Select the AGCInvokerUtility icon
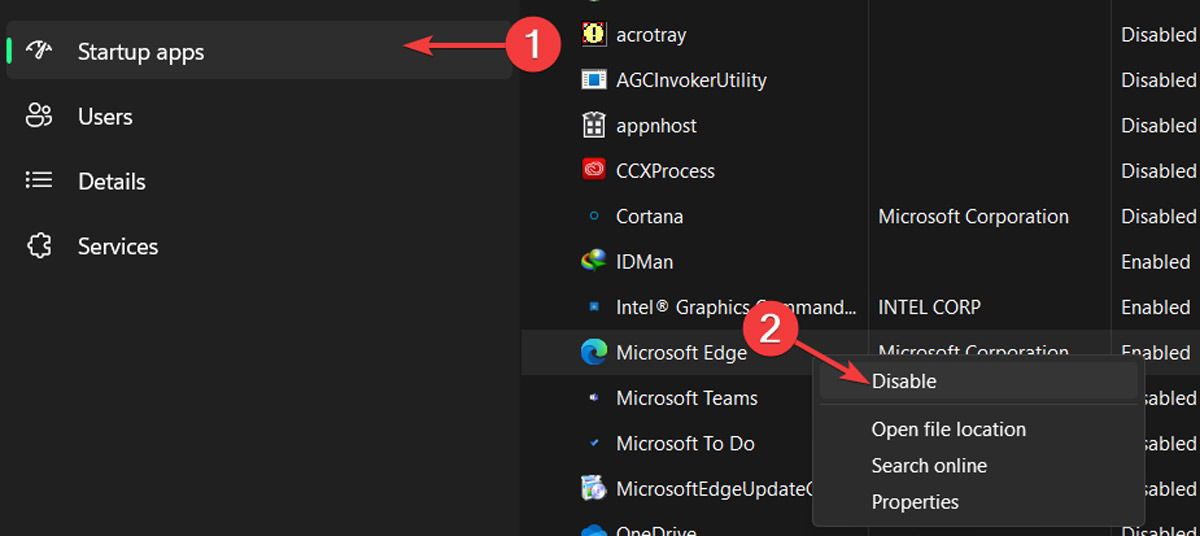Viewport: 1200px width, 536px height. [594, 79]
